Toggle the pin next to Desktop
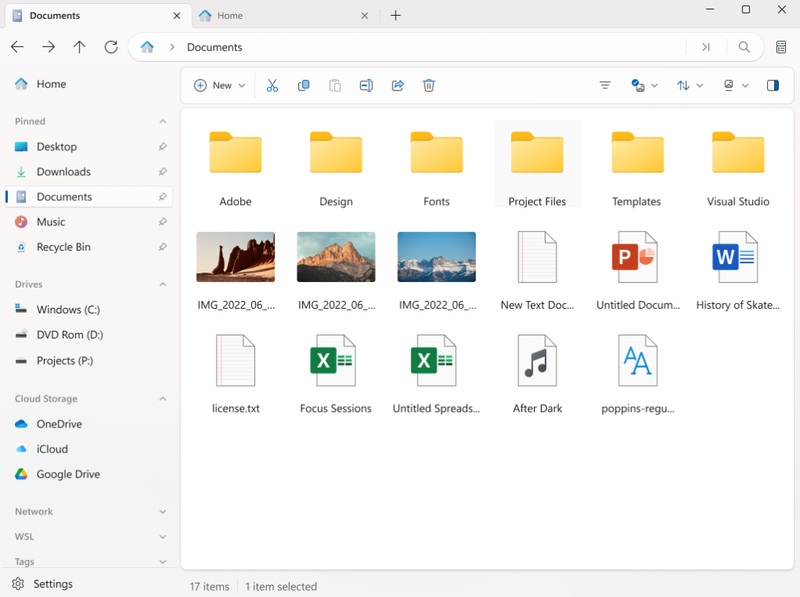The image size is (800, 597). pyautogui.click(x=163, y=147)
